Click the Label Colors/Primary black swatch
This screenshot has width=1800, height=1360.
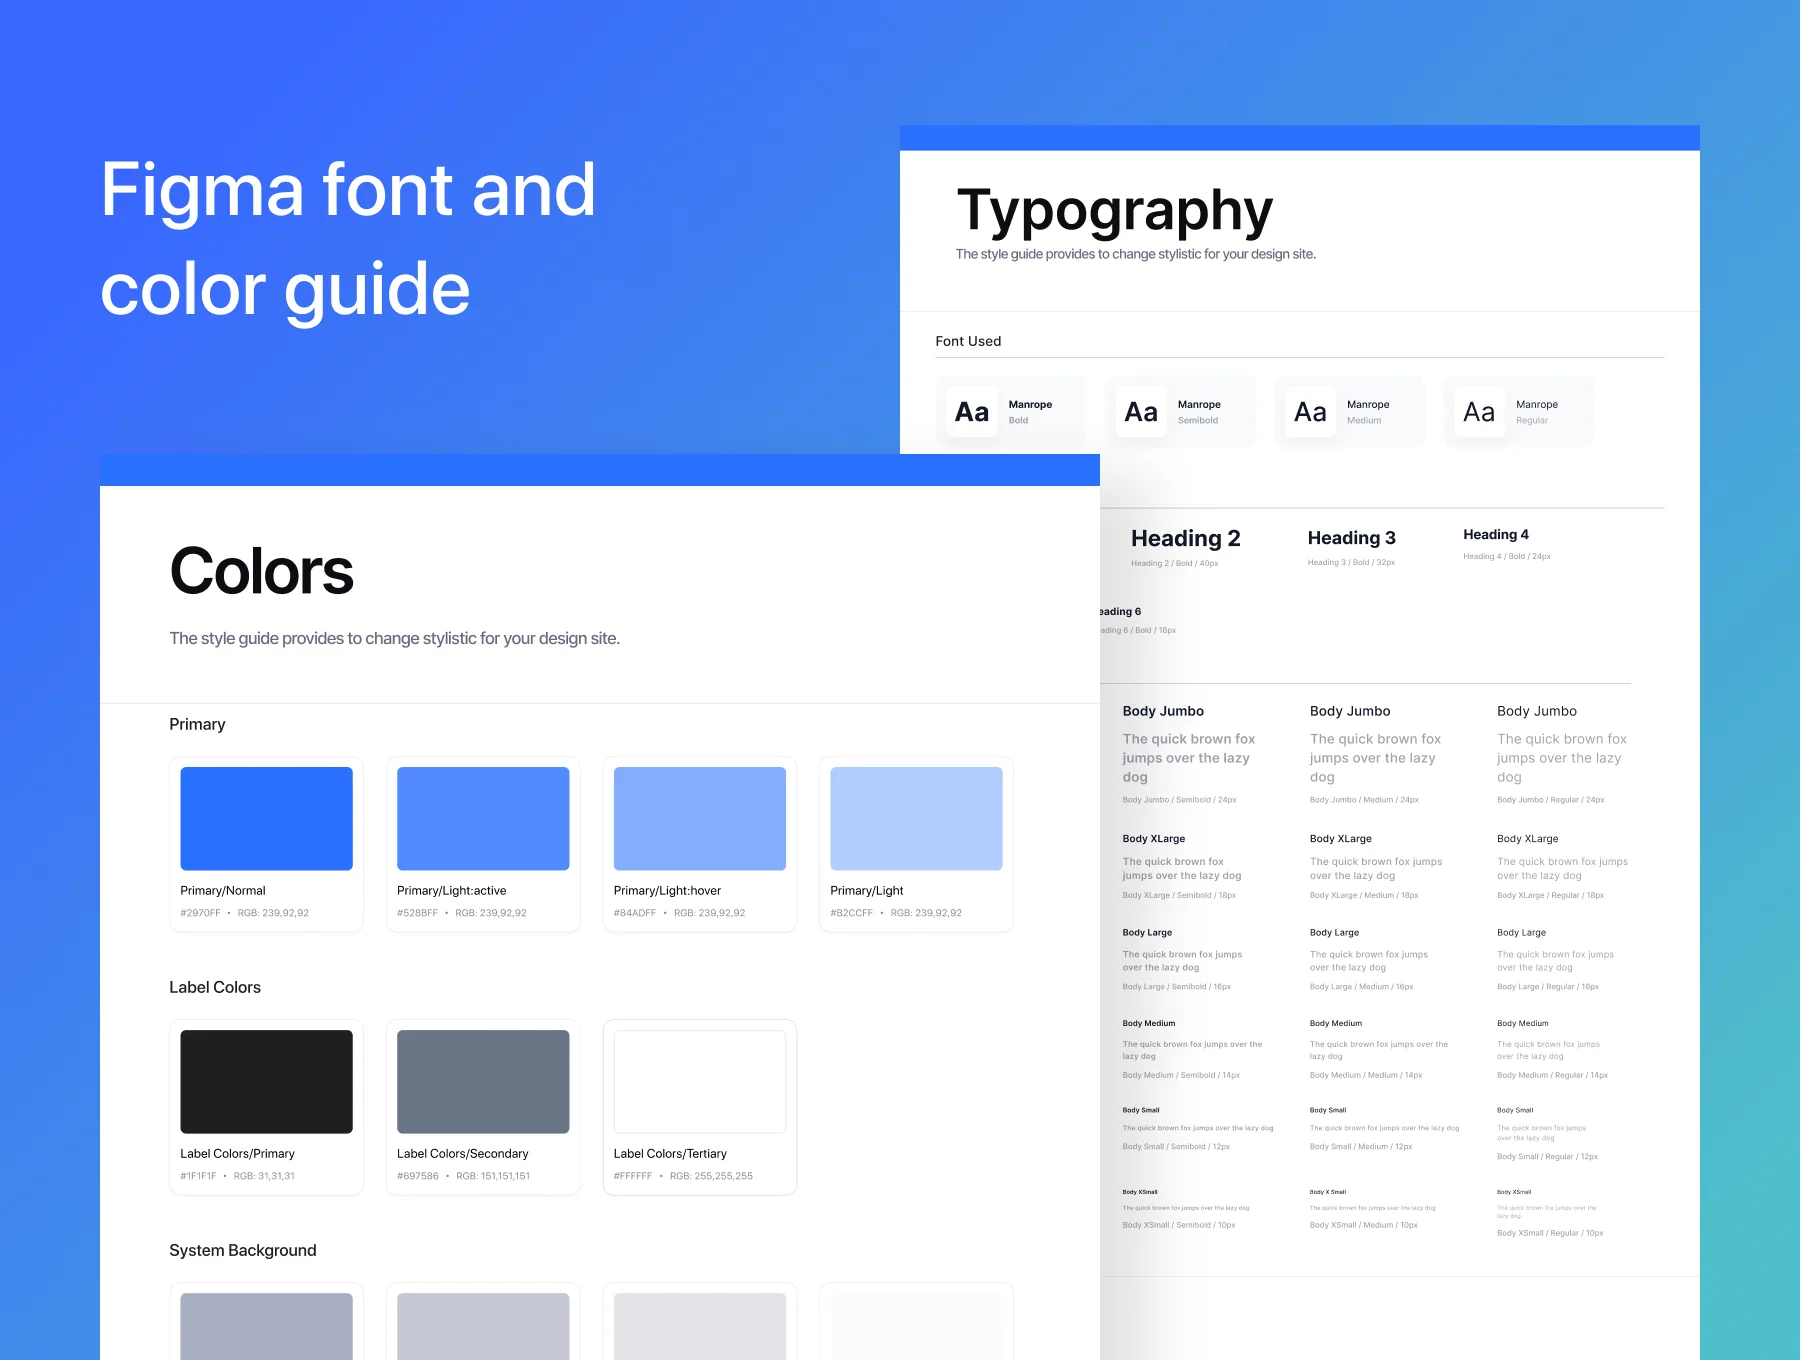(x=266, y=1081)
